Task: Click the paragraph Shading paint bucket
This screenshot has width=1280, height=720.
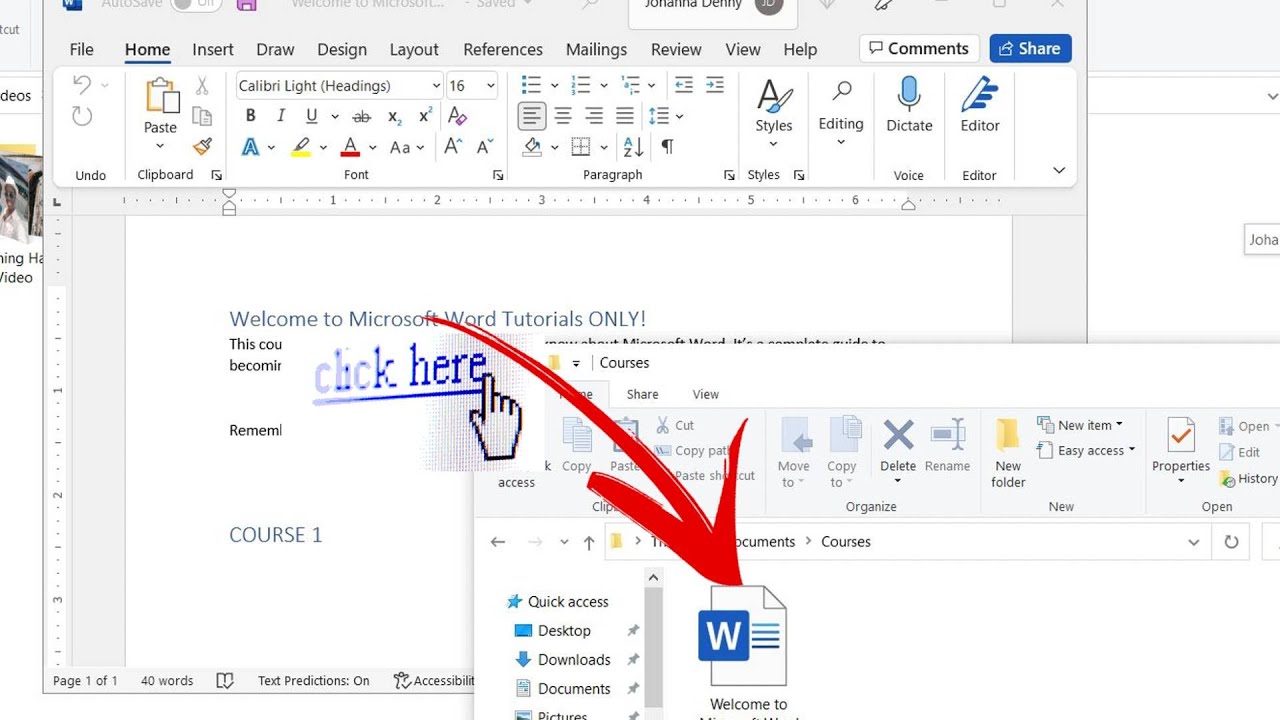Action: [x=532, y=147]
